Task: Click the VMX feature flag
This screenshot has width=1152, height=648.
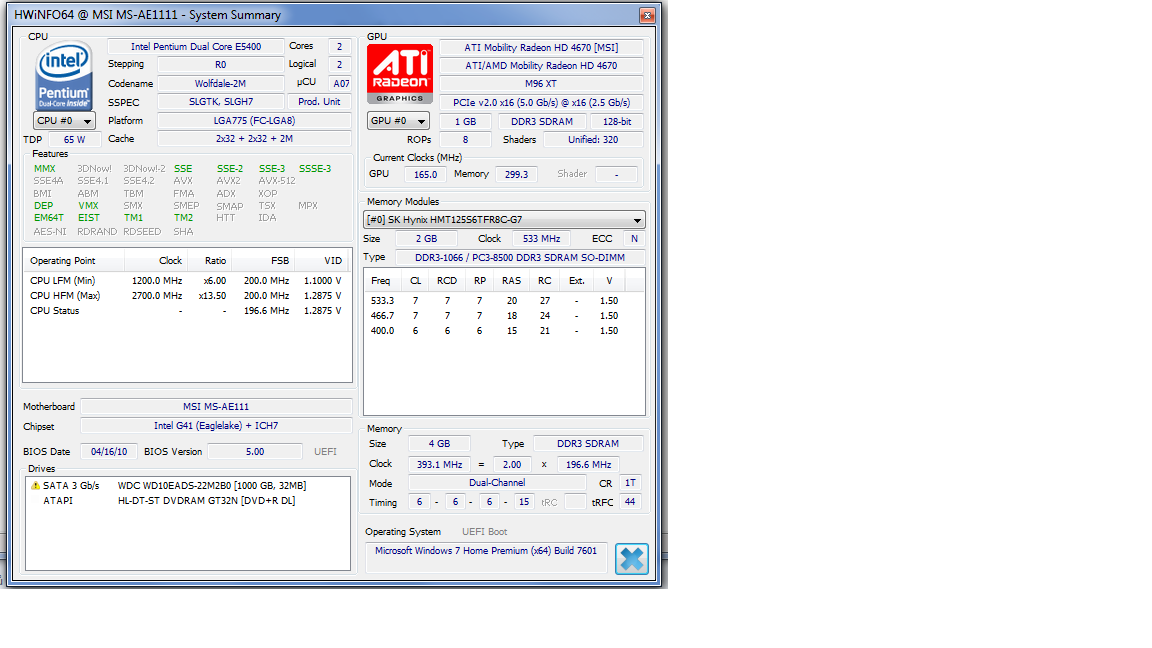Action: (x=88, y=206)
